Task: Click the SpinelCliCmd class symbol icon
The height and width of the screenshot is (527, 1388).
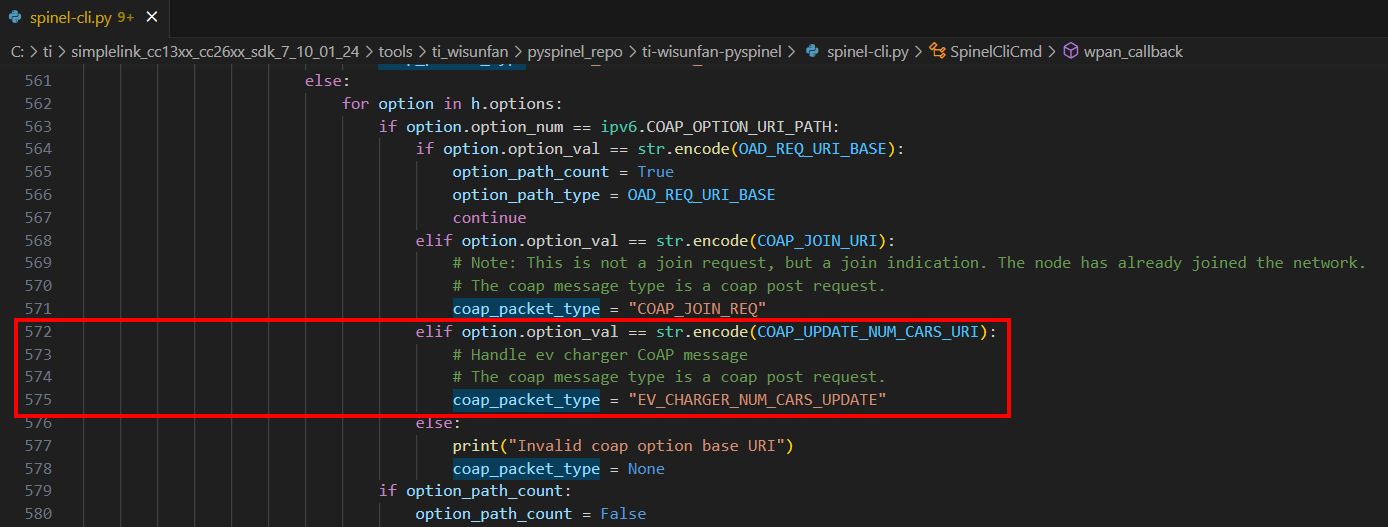Action: pyautogui.click(x=937, y=51)
